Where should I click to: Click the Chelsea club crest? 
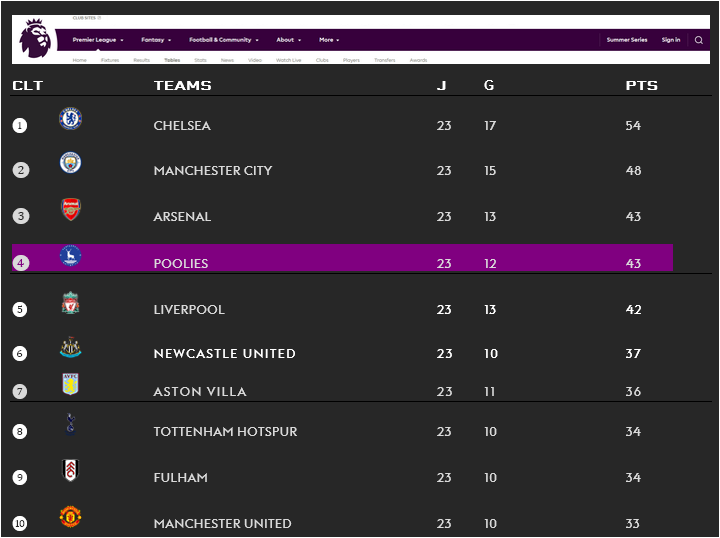pos(71,118)
